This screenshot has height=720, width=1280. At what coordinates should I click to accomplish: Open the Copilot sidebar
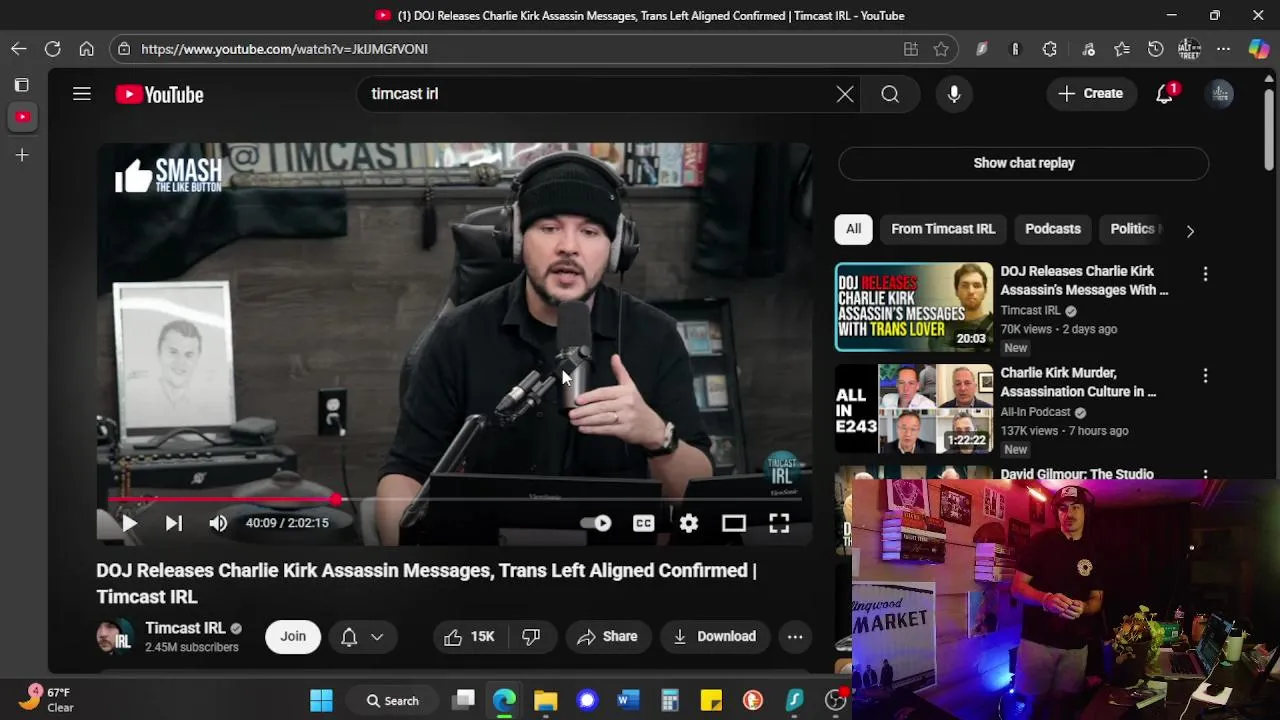click(x=1259, y=49)
